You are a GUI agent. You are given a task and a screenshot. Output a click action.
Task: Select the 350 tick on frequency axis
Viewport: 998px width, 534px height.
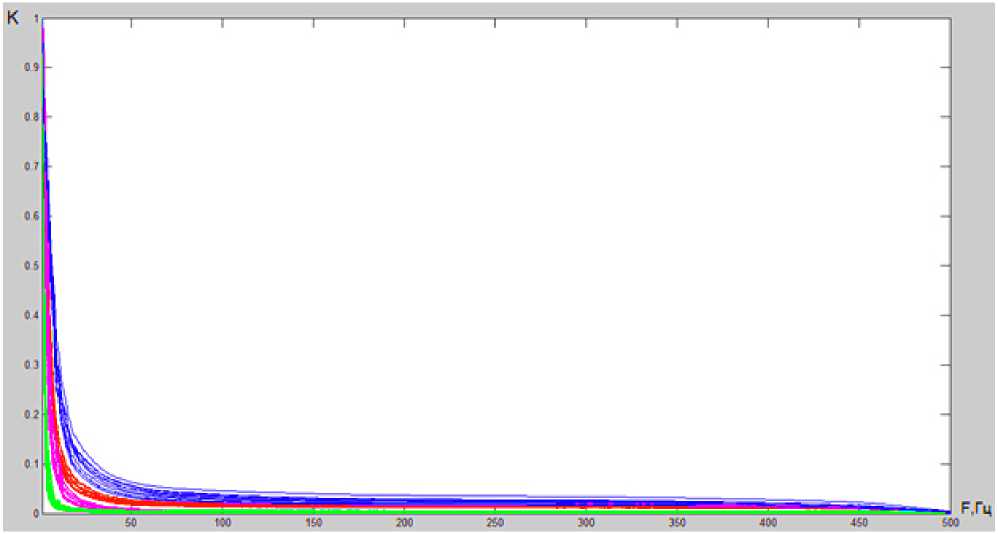tap(677, 523)
